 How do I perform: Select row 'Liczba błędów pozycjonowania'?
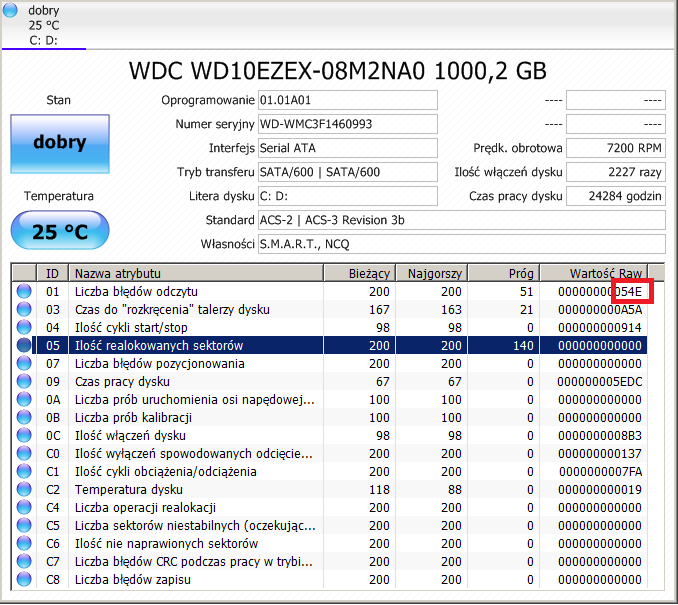click(x=329, y=364)
